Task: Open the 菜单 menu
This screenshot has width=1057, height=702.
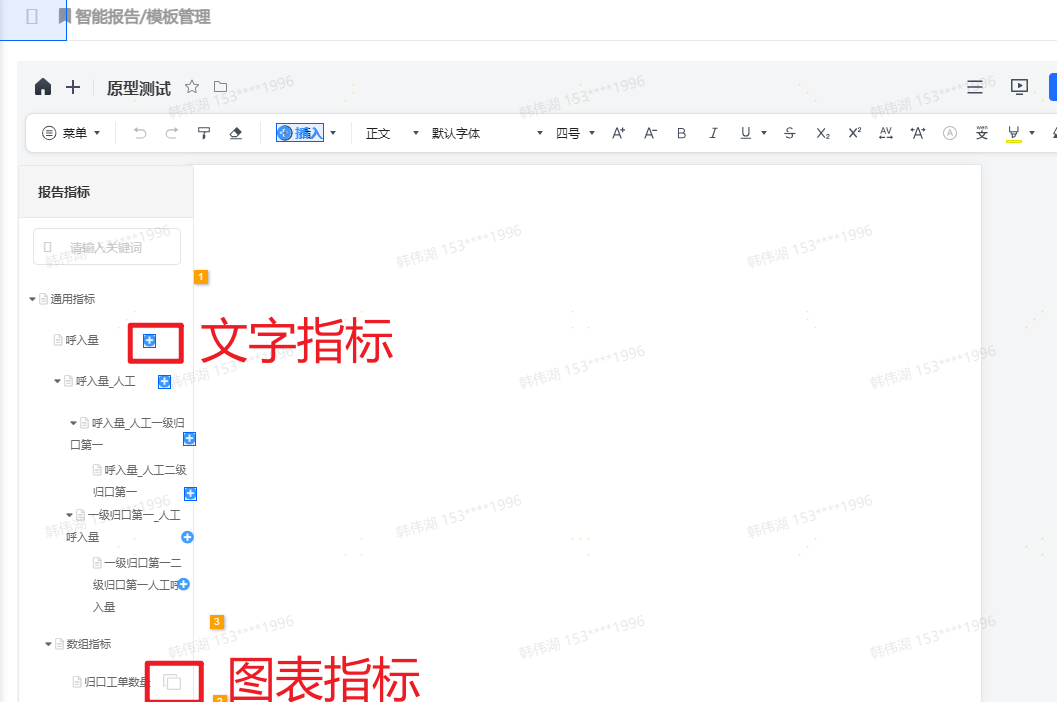Action: [x=71, y=133]
